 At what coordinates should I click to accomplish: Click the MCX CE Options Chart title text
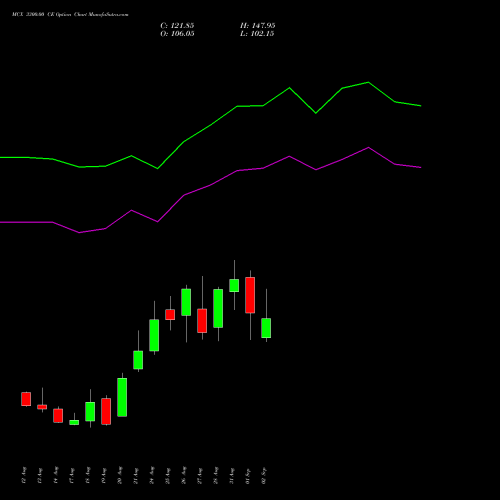[x=70, y=14]
